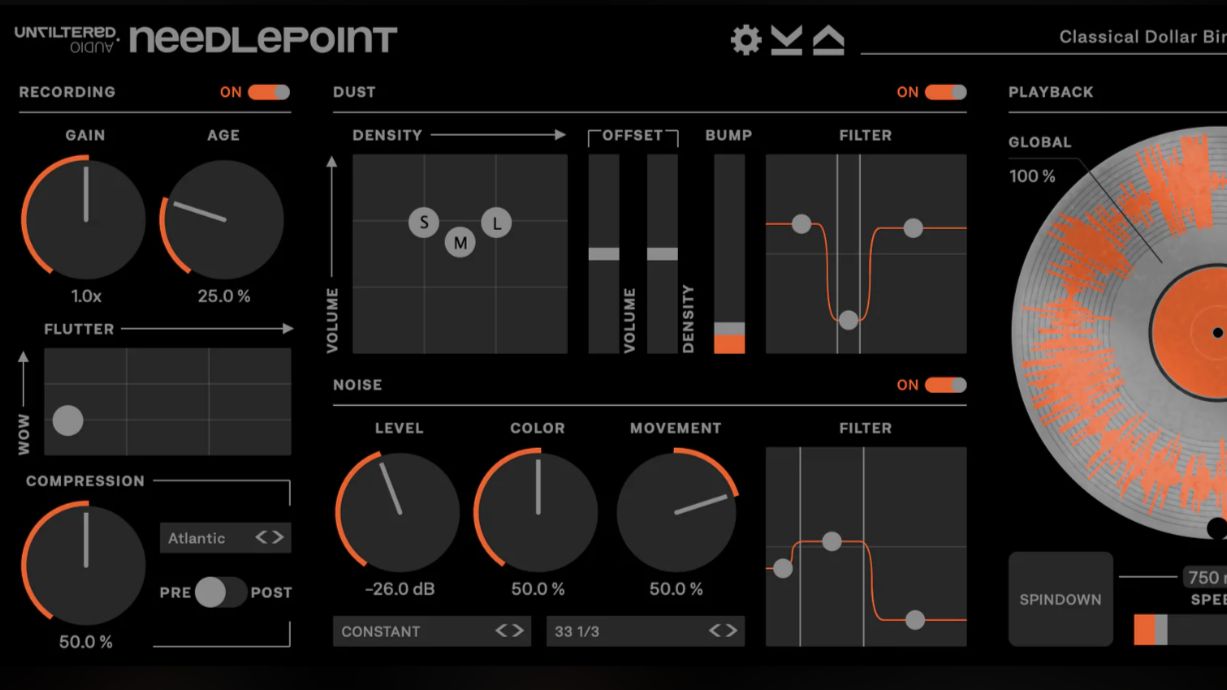
Task: Open the settings gear icon
Action: pos(746,40)
